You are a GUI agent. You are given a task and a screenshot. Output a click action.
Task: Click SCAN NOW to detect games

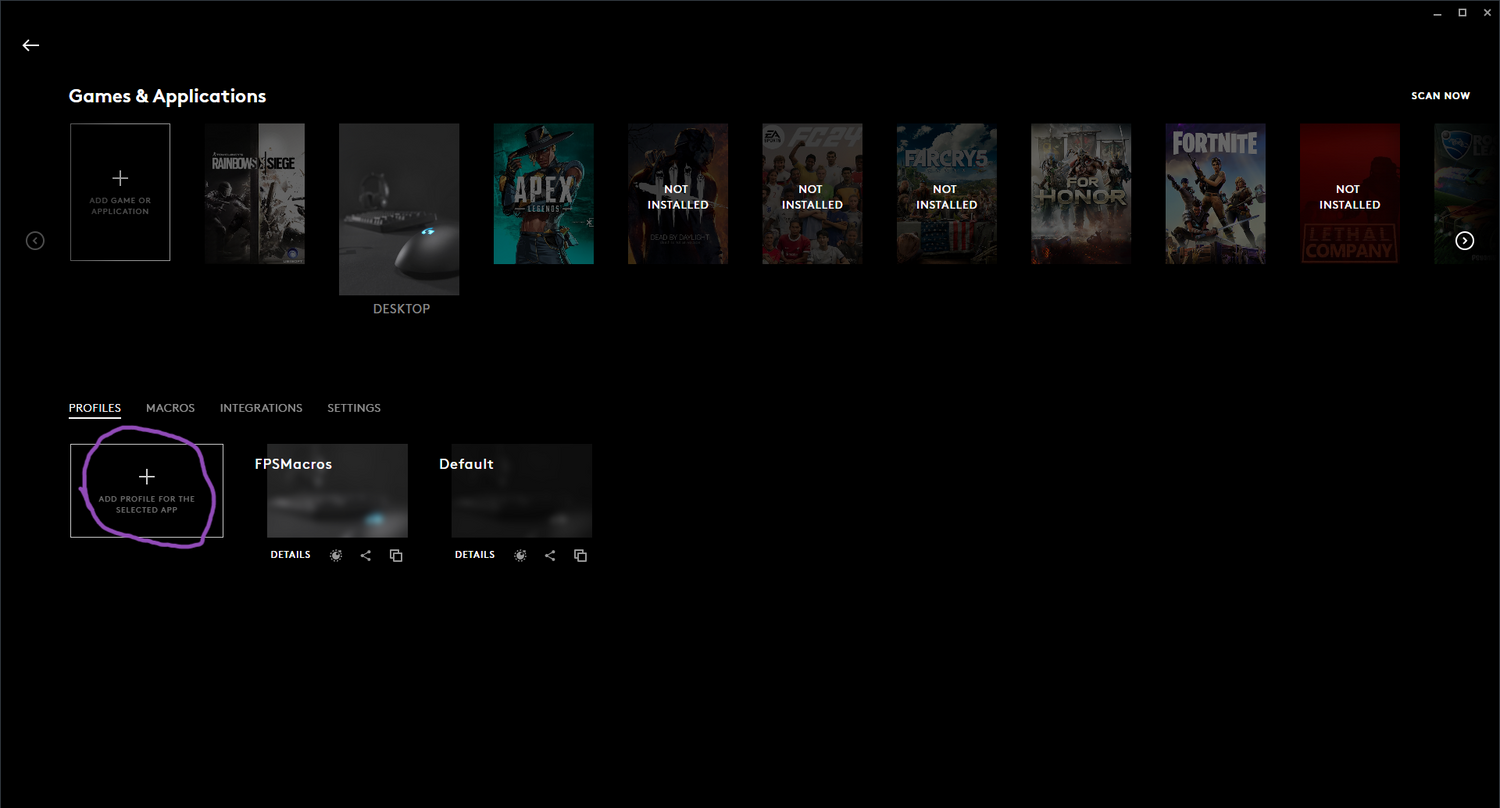pos(1440,96)
